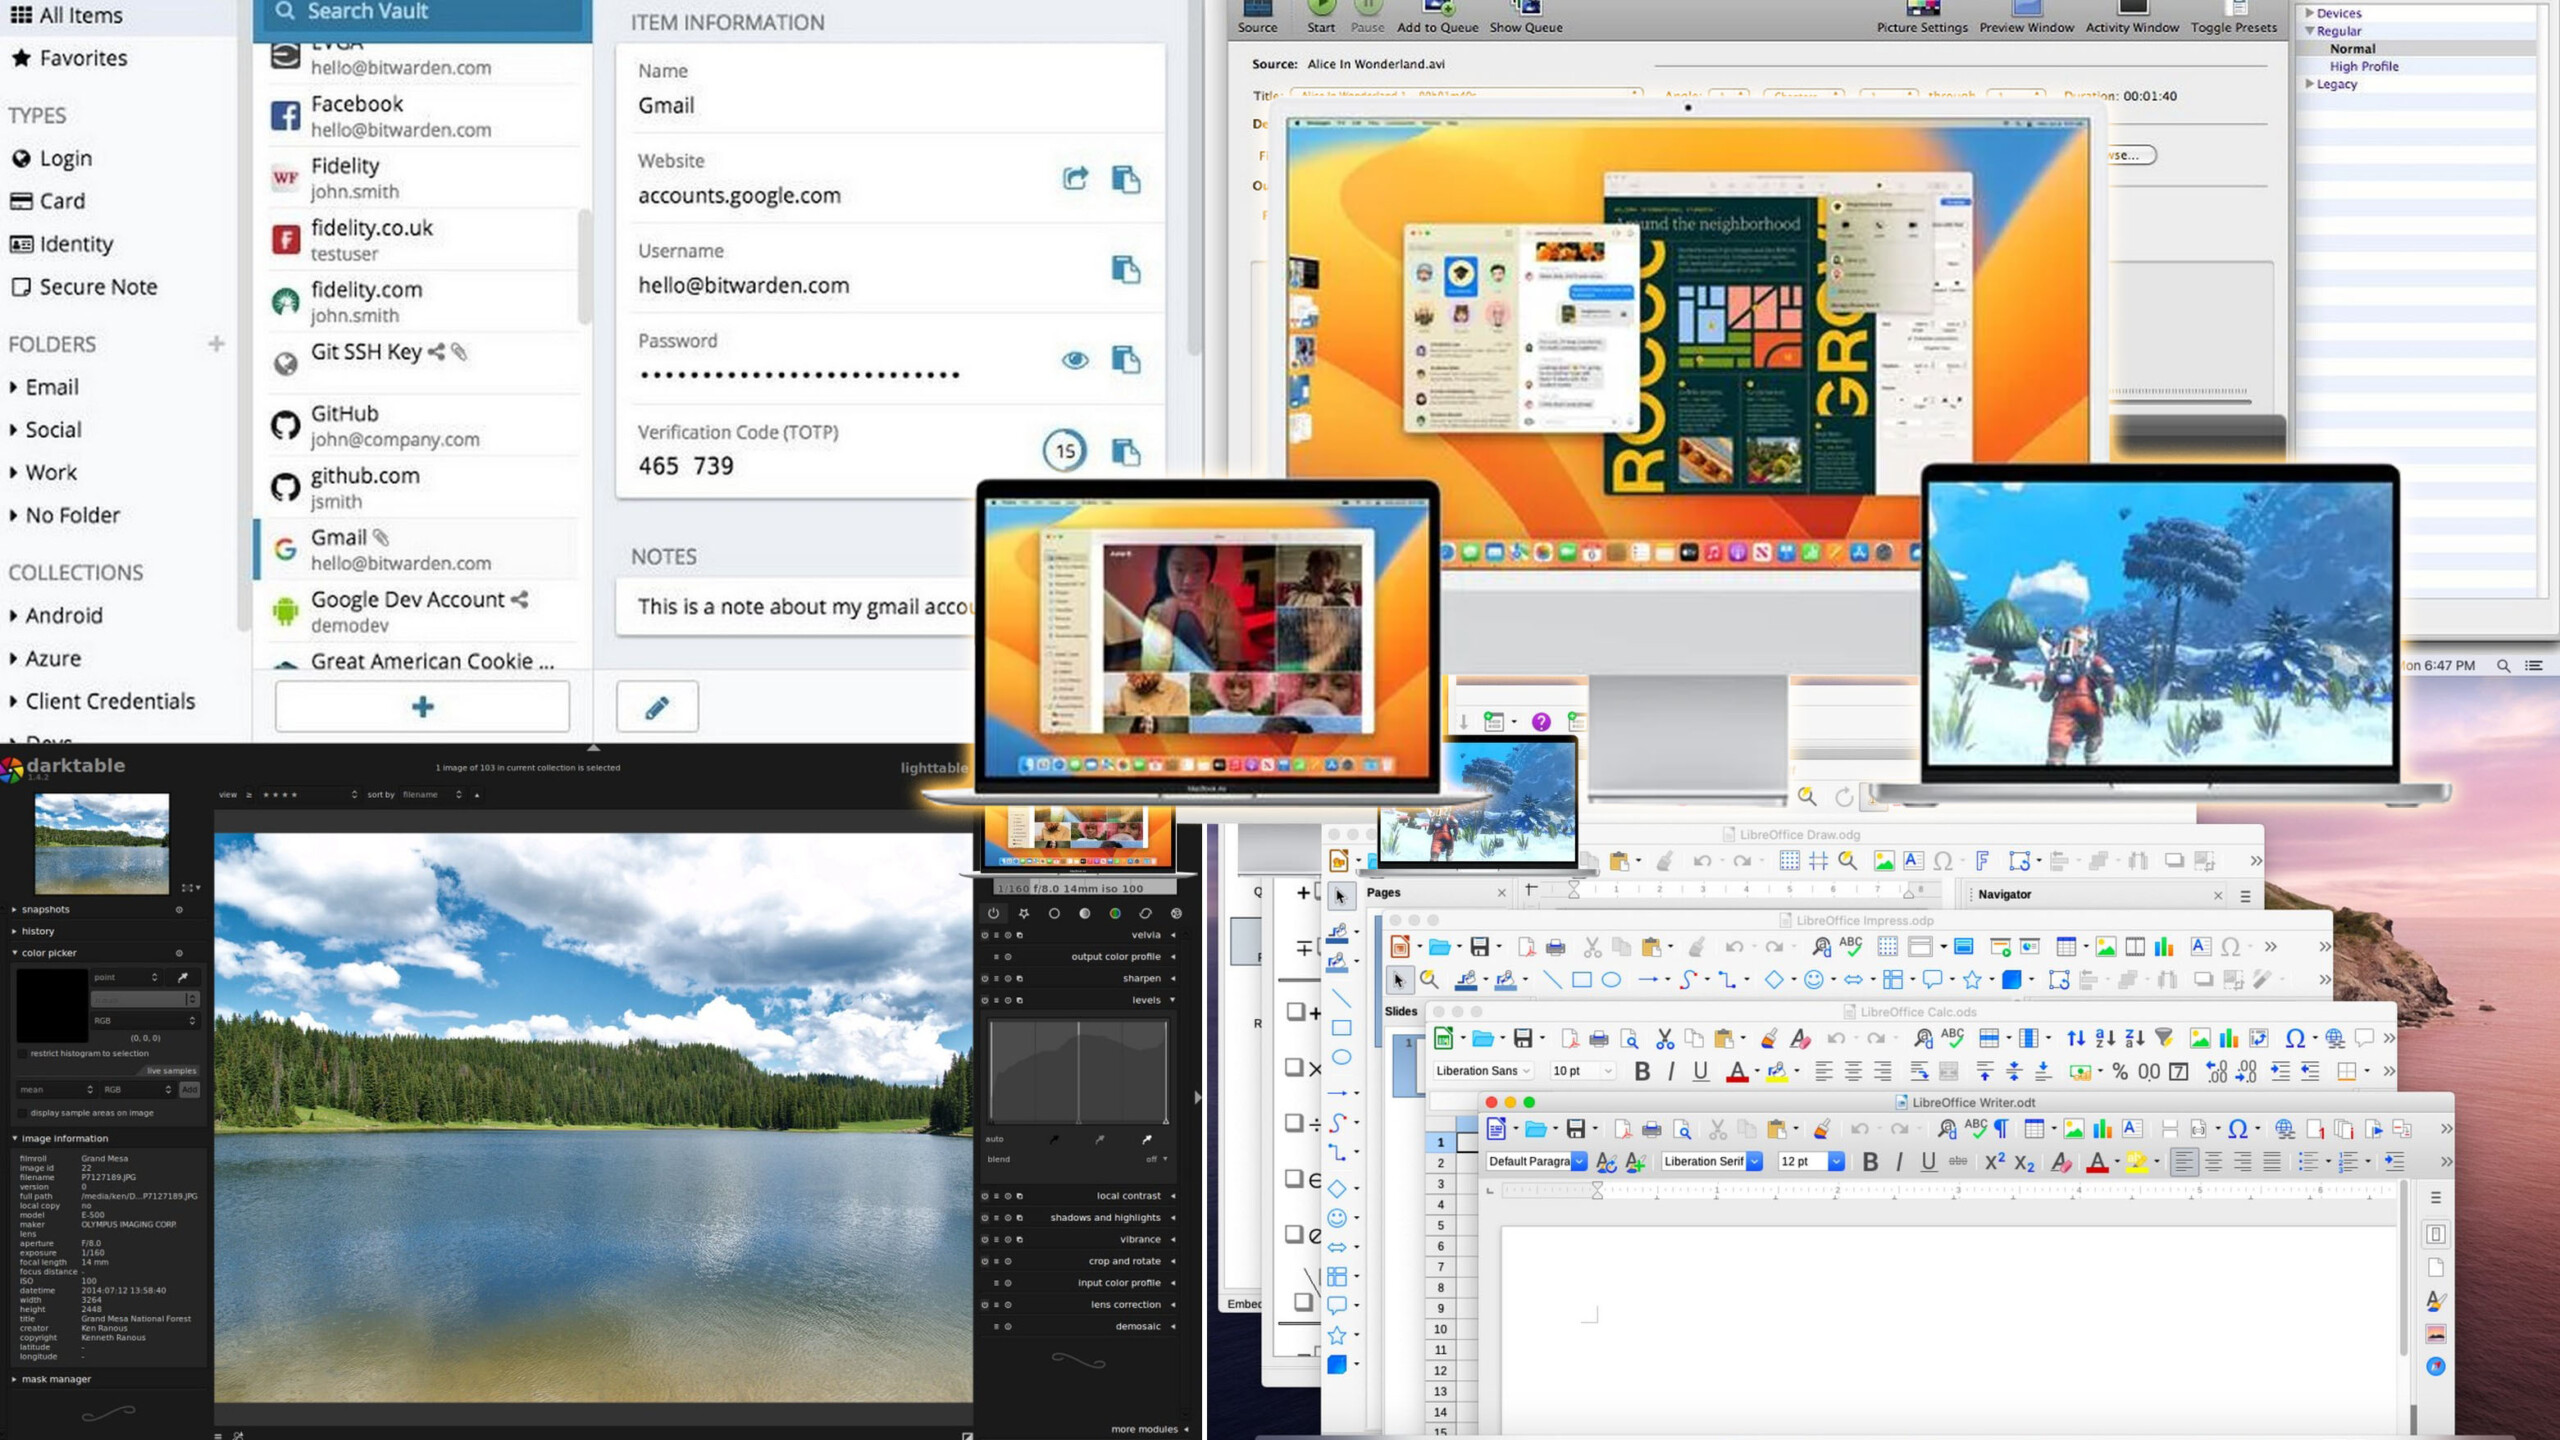Toggle Strikethrough in Writer formatting toolbar

coord(1958,1161)
